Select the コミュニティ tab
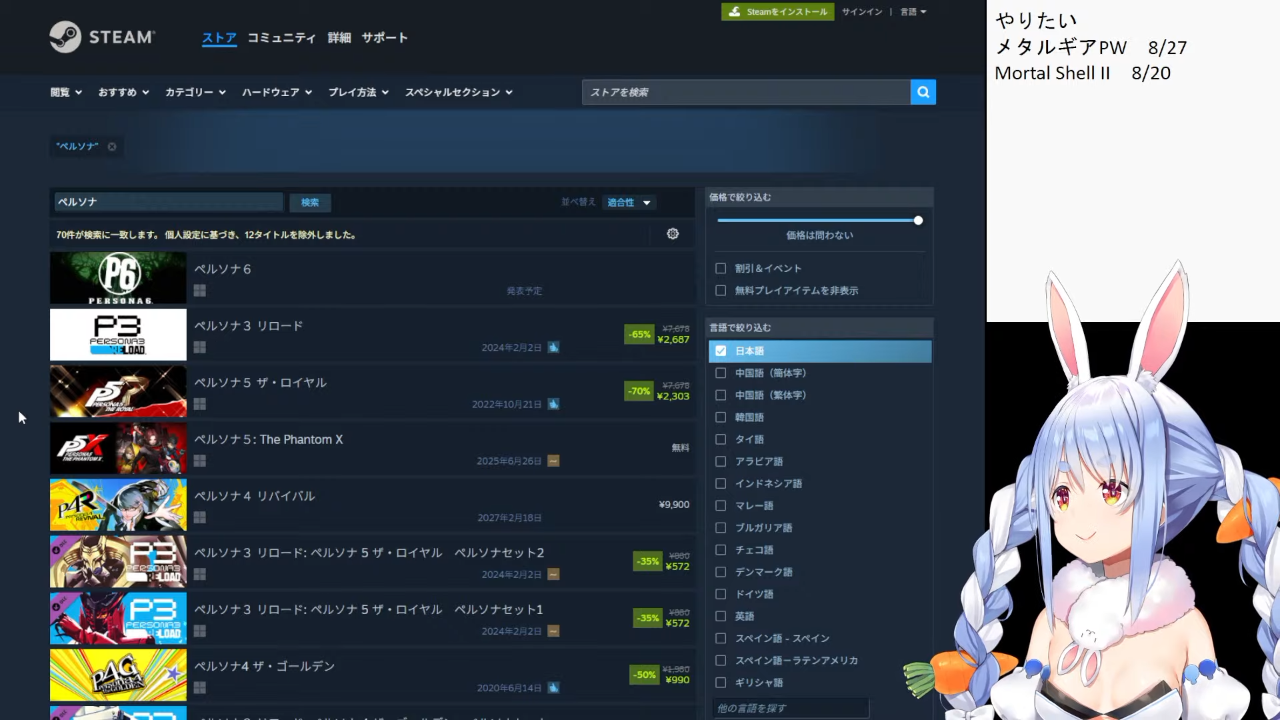The height and width of the screenshot is (720, 1280). coord(282,38)
